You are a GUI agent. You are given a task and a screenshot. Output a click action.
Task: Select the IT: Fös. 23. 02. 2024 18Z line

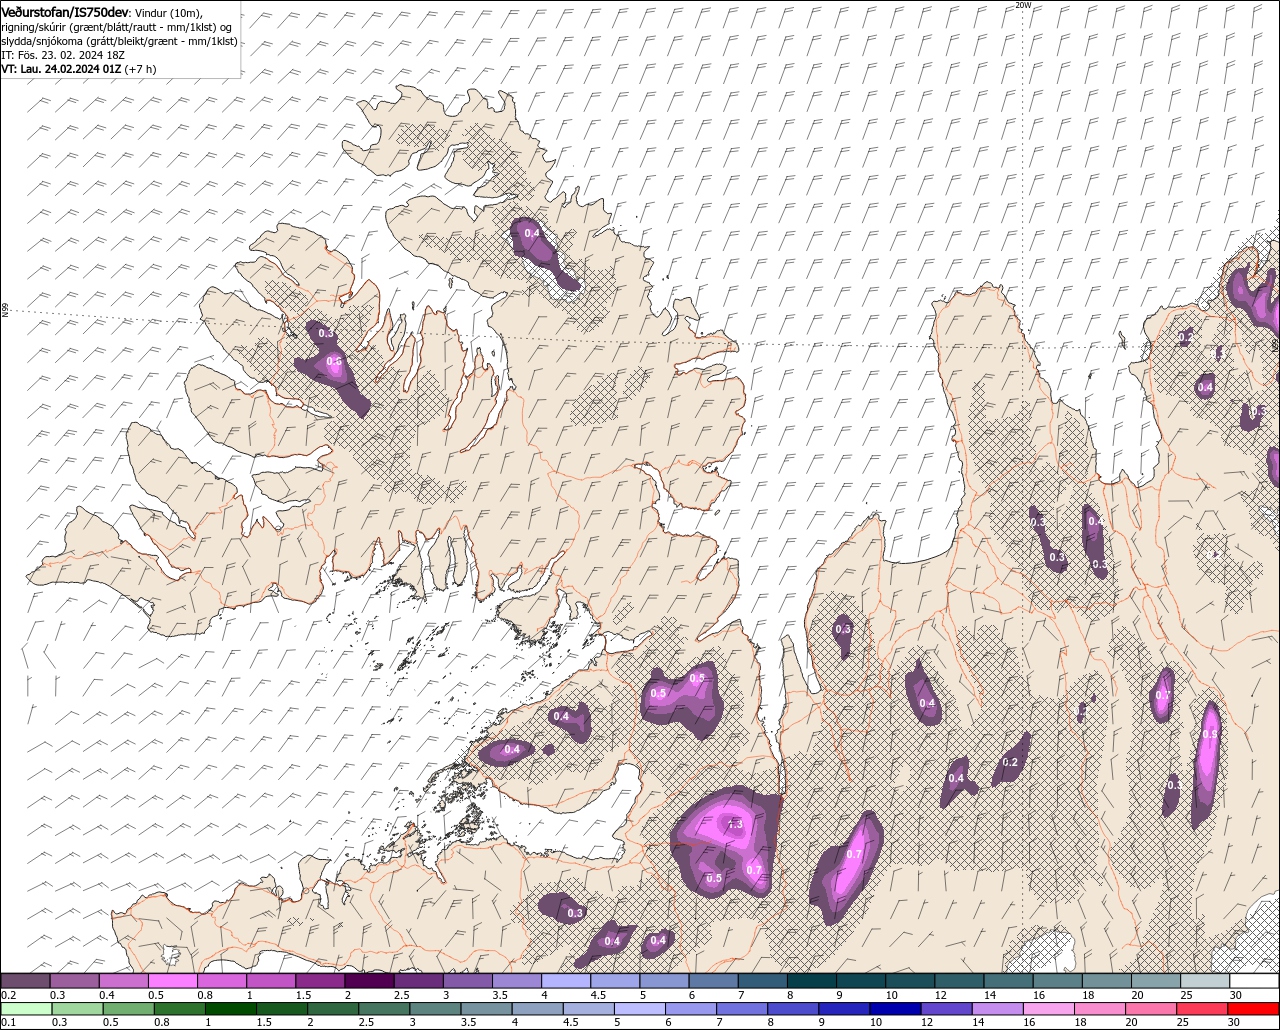63,55
